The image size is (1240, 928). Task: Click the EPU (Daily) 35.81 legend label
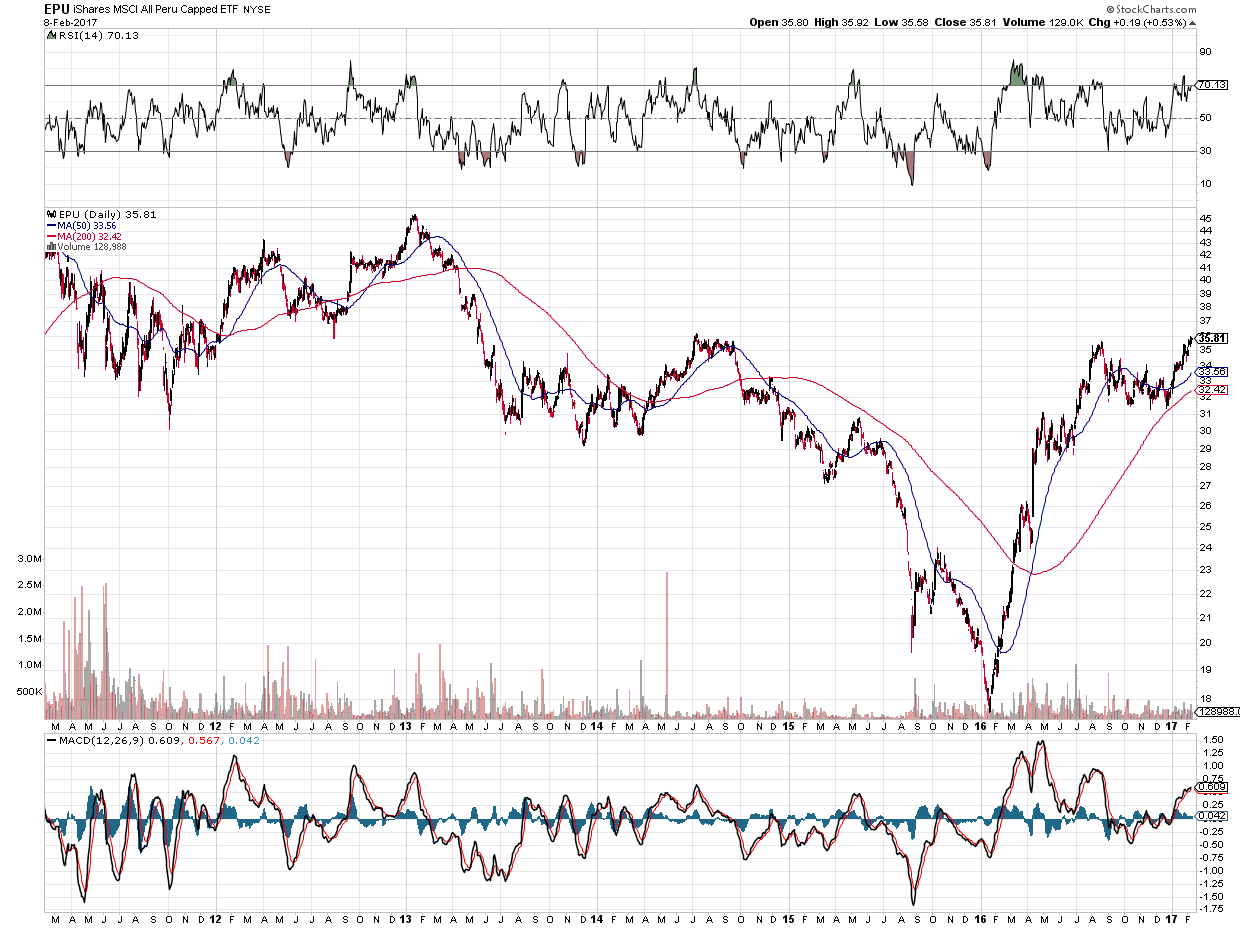(106, 214)
